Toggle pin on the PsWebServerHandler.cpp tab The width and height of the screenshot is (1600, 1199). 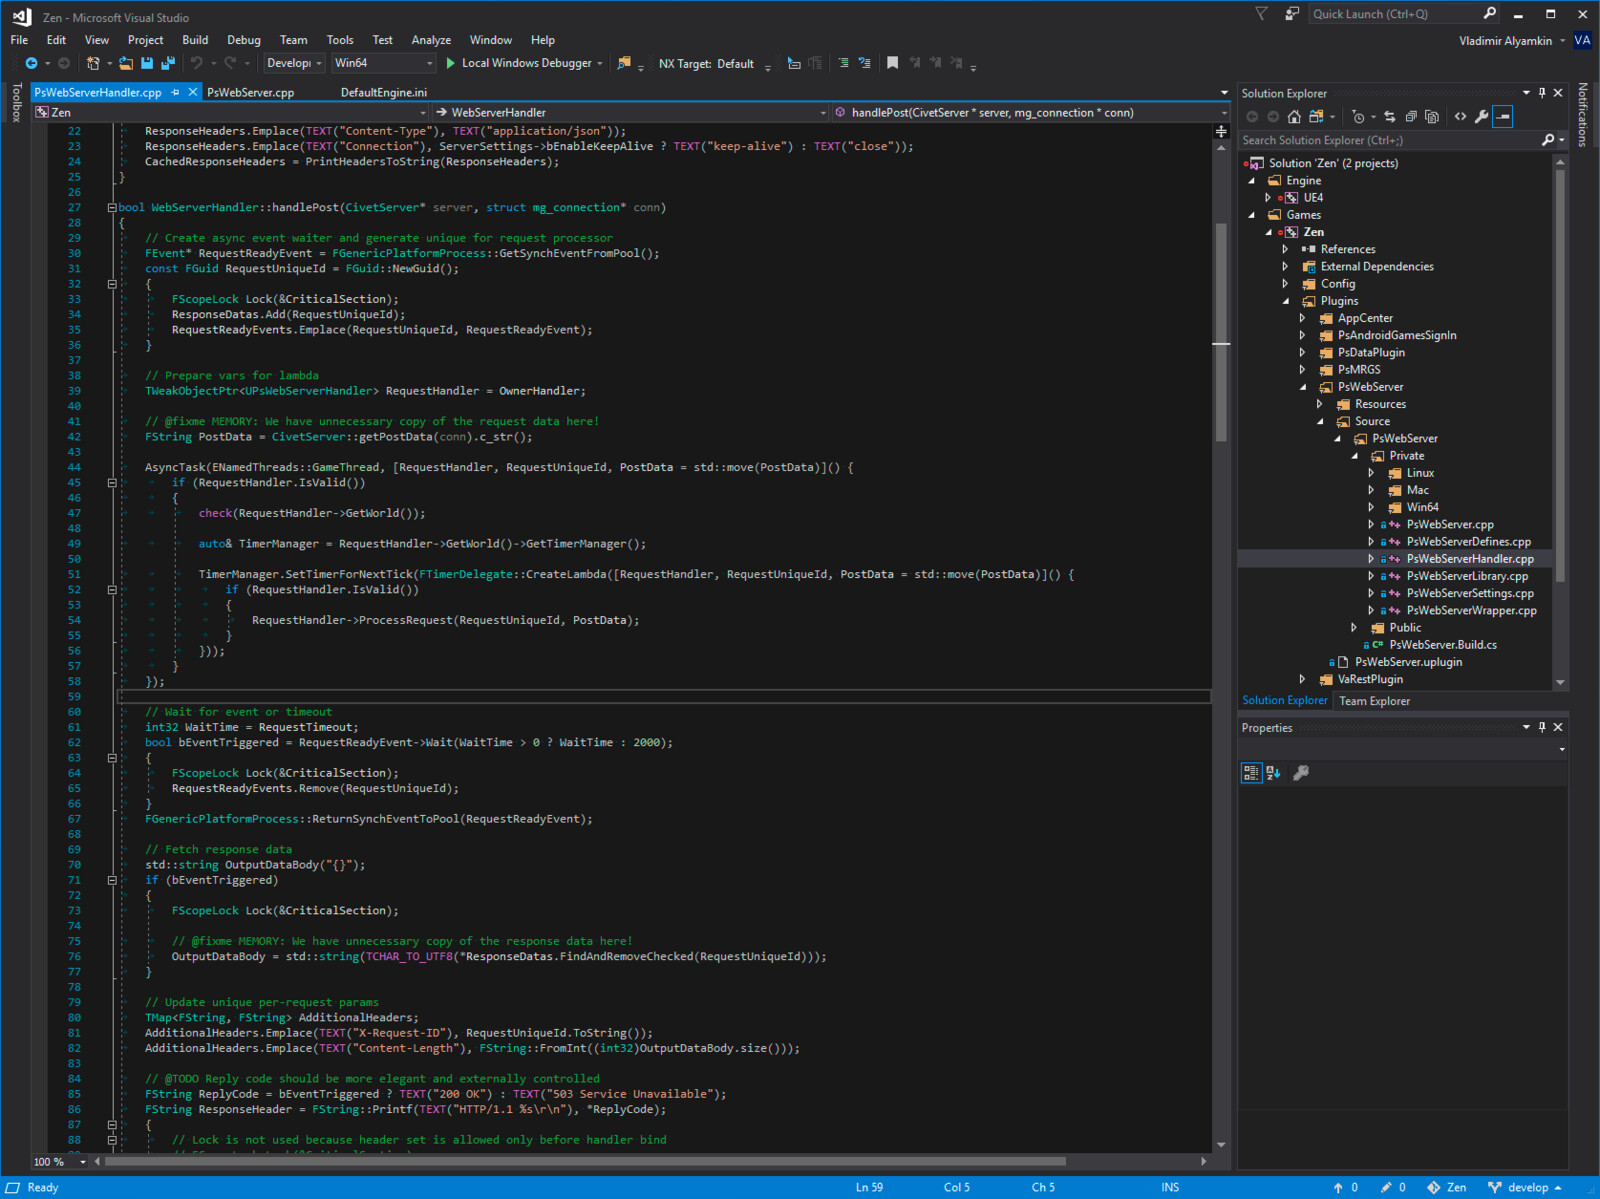pyautogui.click(x=176, y=92)
